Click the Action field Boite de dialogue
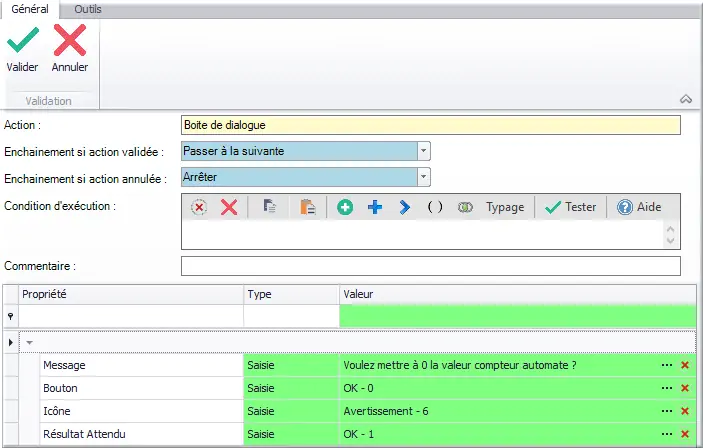 (431, 125)
